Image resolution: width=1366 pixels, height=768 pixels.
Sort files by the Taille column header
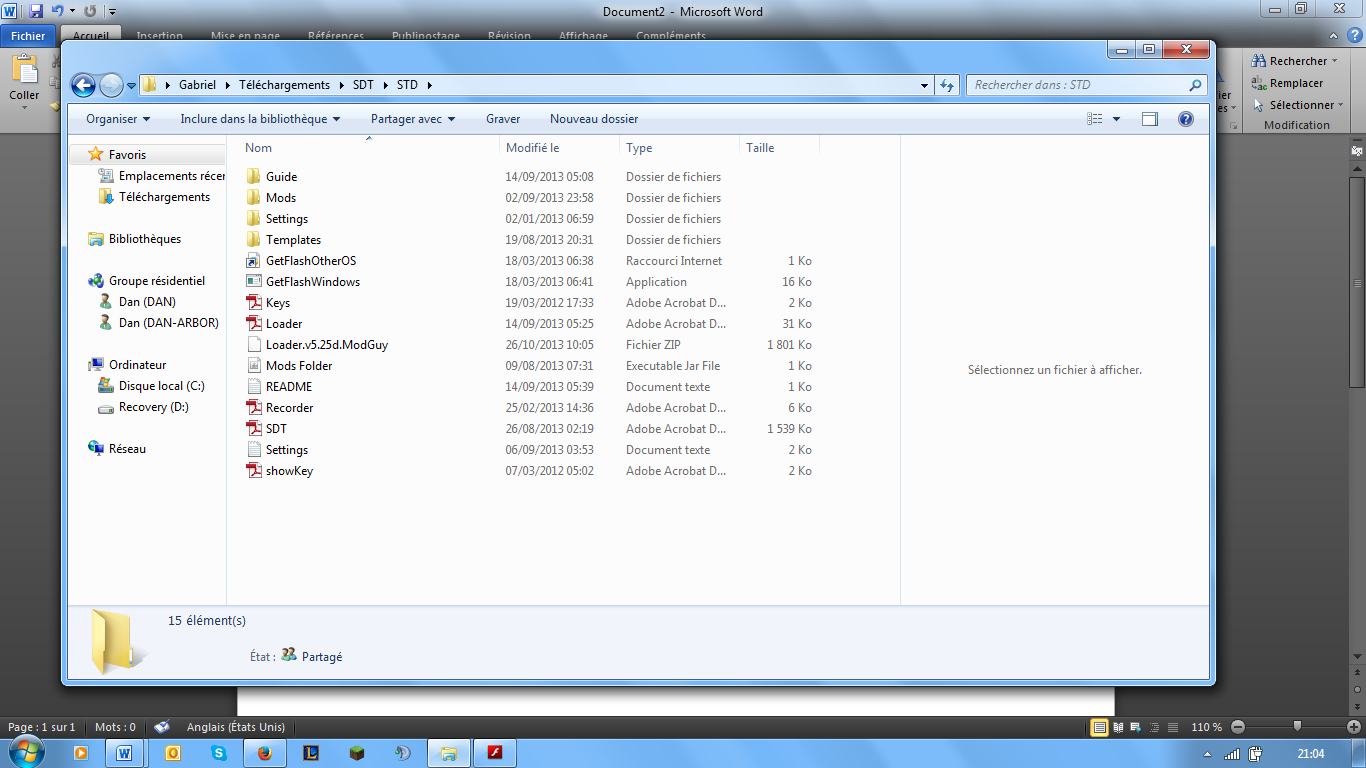(x=760, y=148)
